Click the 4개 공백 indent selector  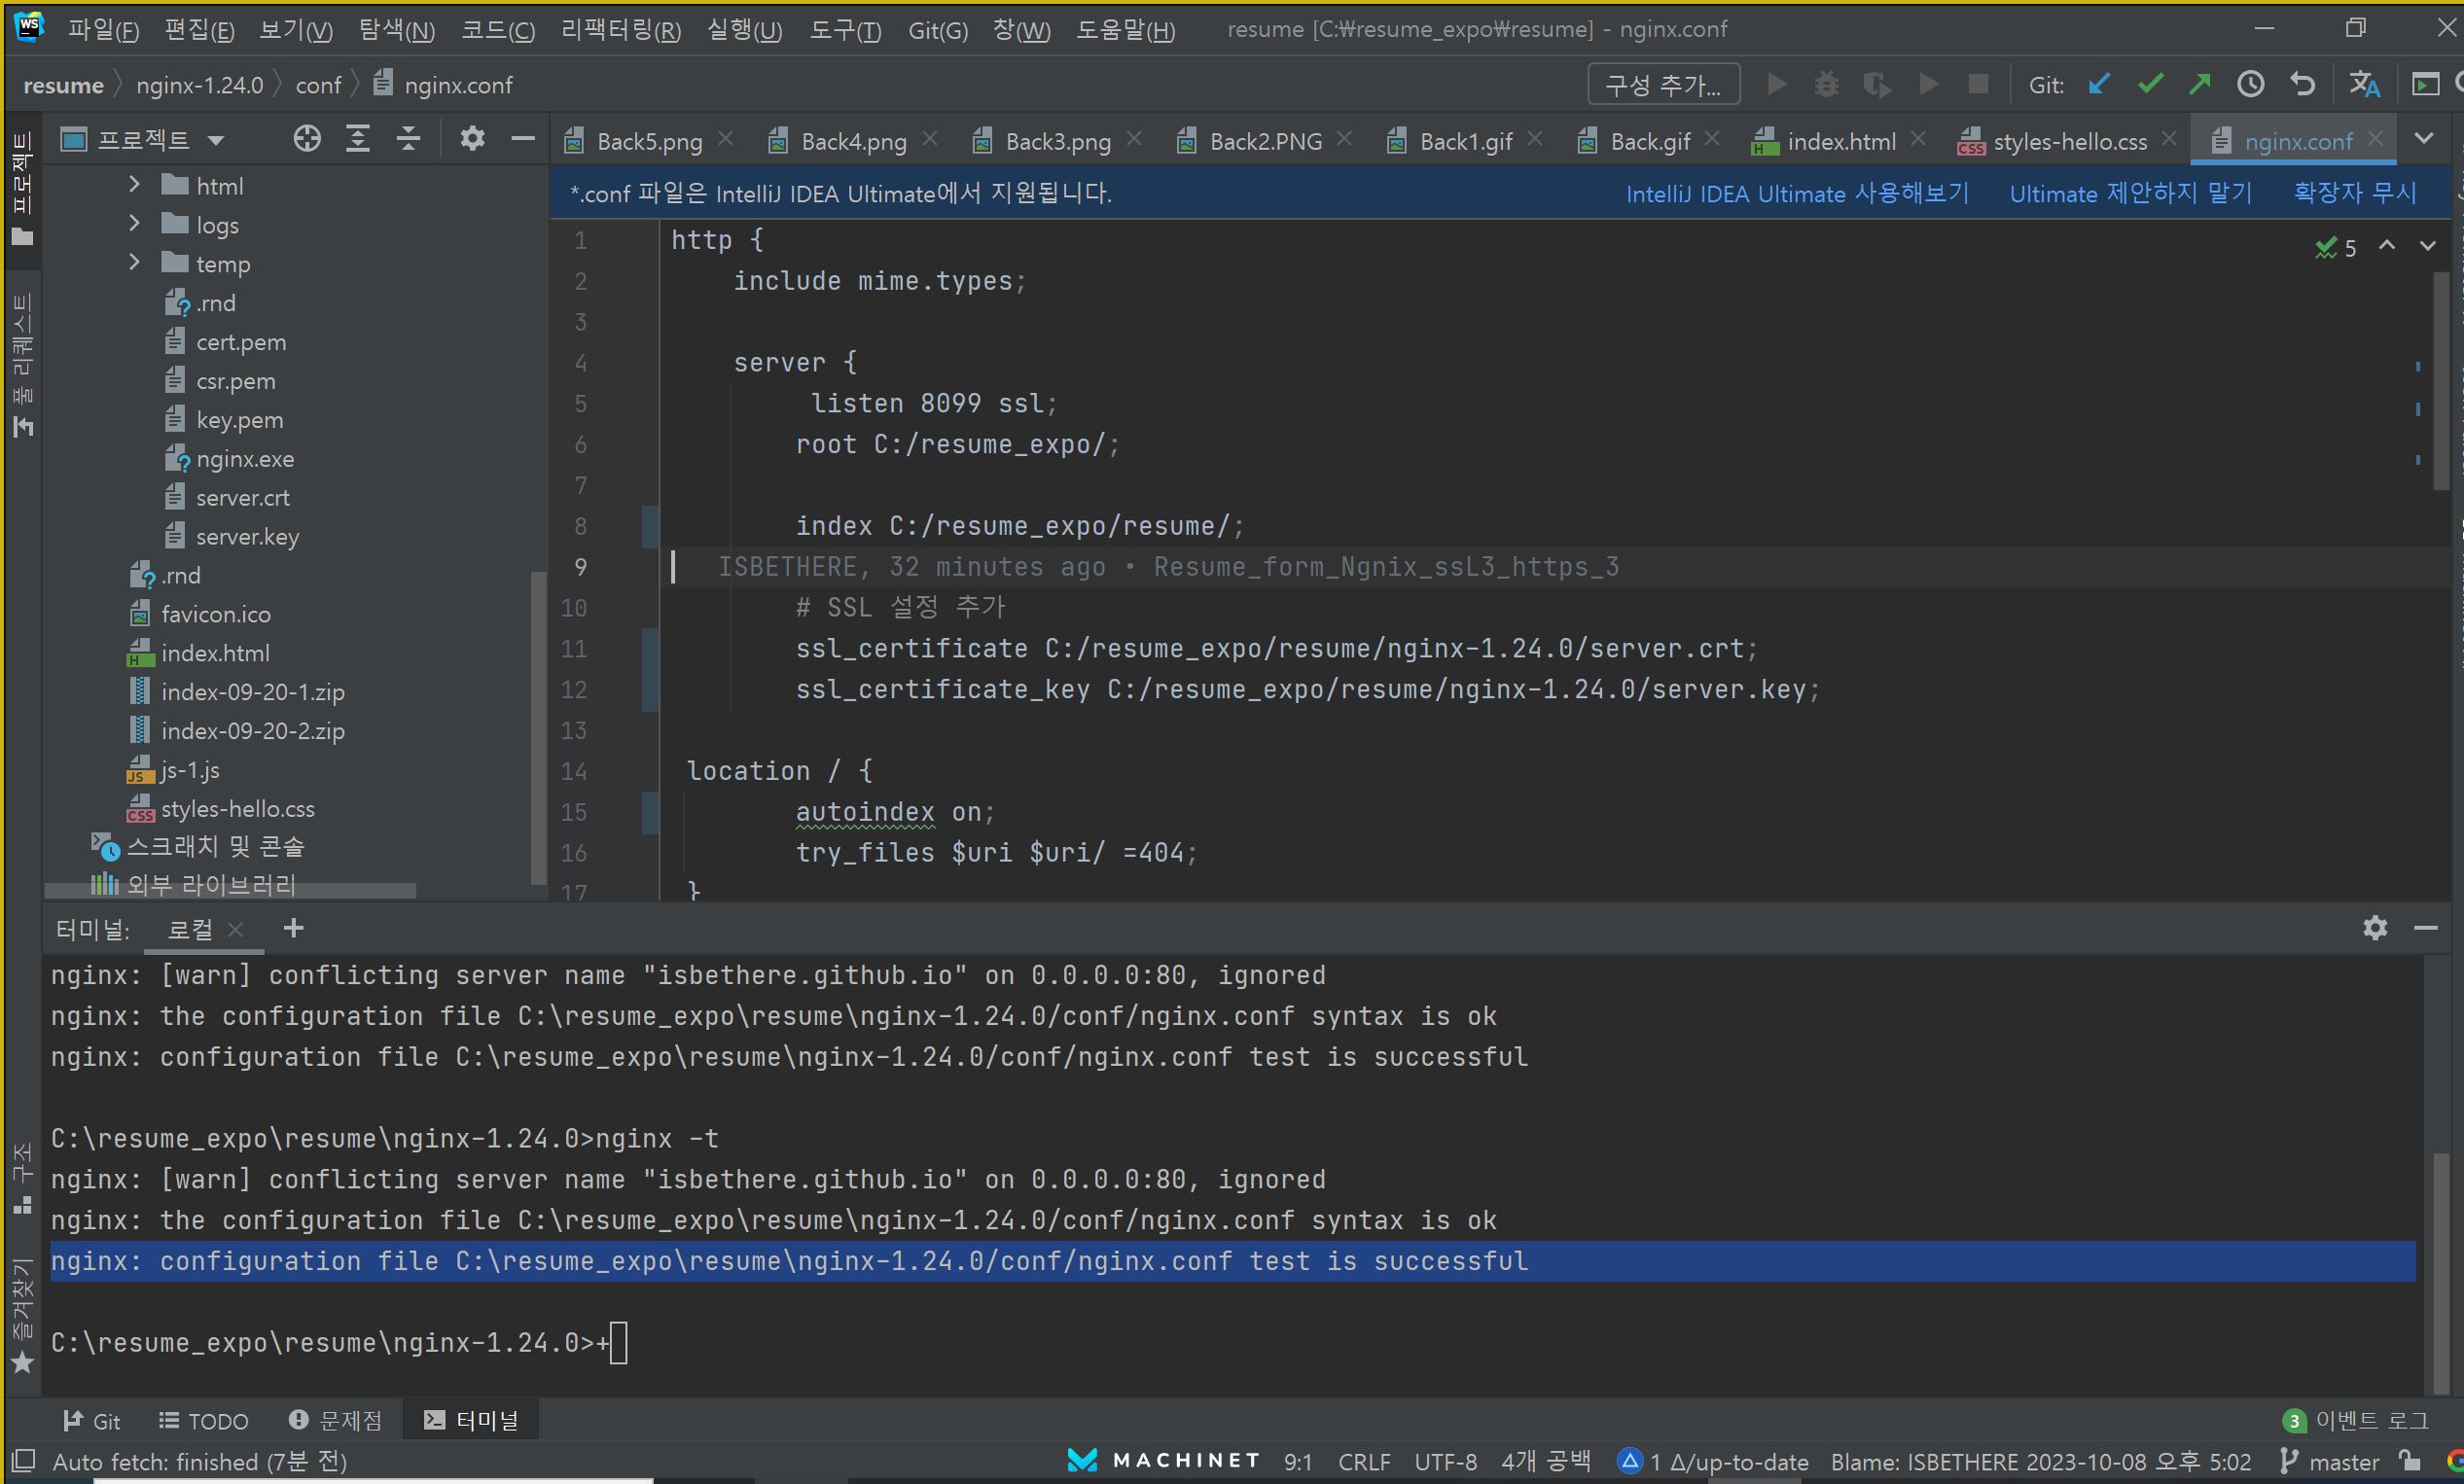pos(1545,1461)
